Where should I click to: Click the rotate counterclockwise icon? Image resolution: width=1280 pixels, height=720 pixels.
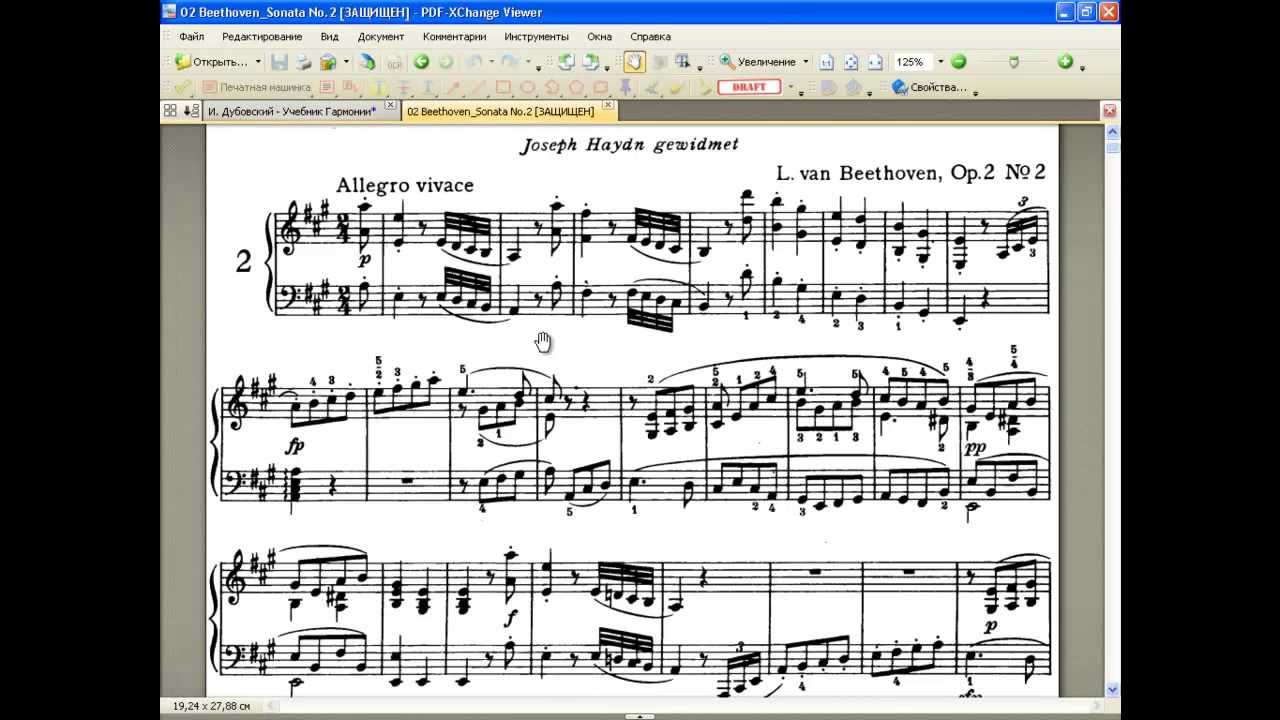point(566,62)
